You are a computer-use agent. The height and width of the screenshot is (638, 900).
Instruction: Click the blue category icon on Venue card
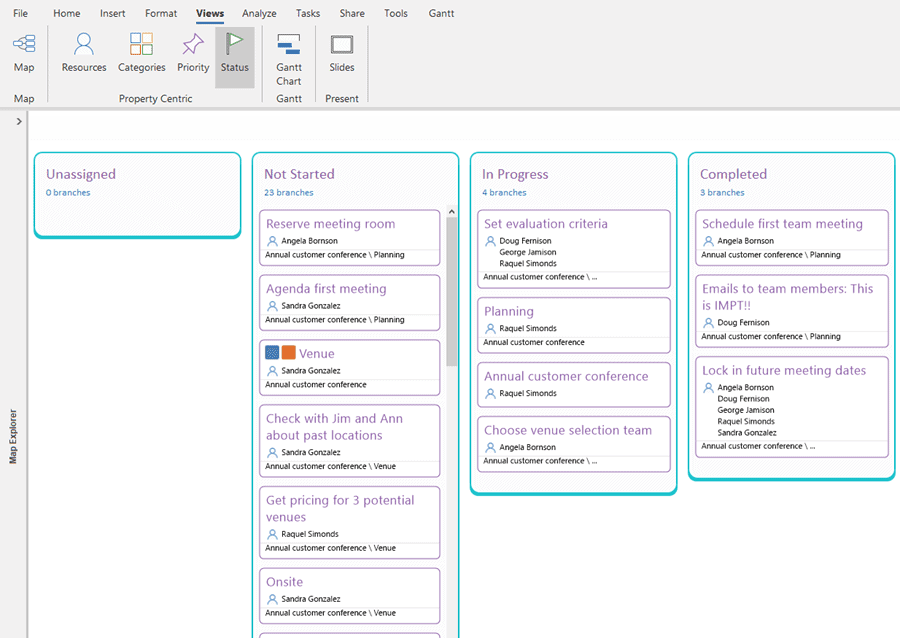pos(272,353)
